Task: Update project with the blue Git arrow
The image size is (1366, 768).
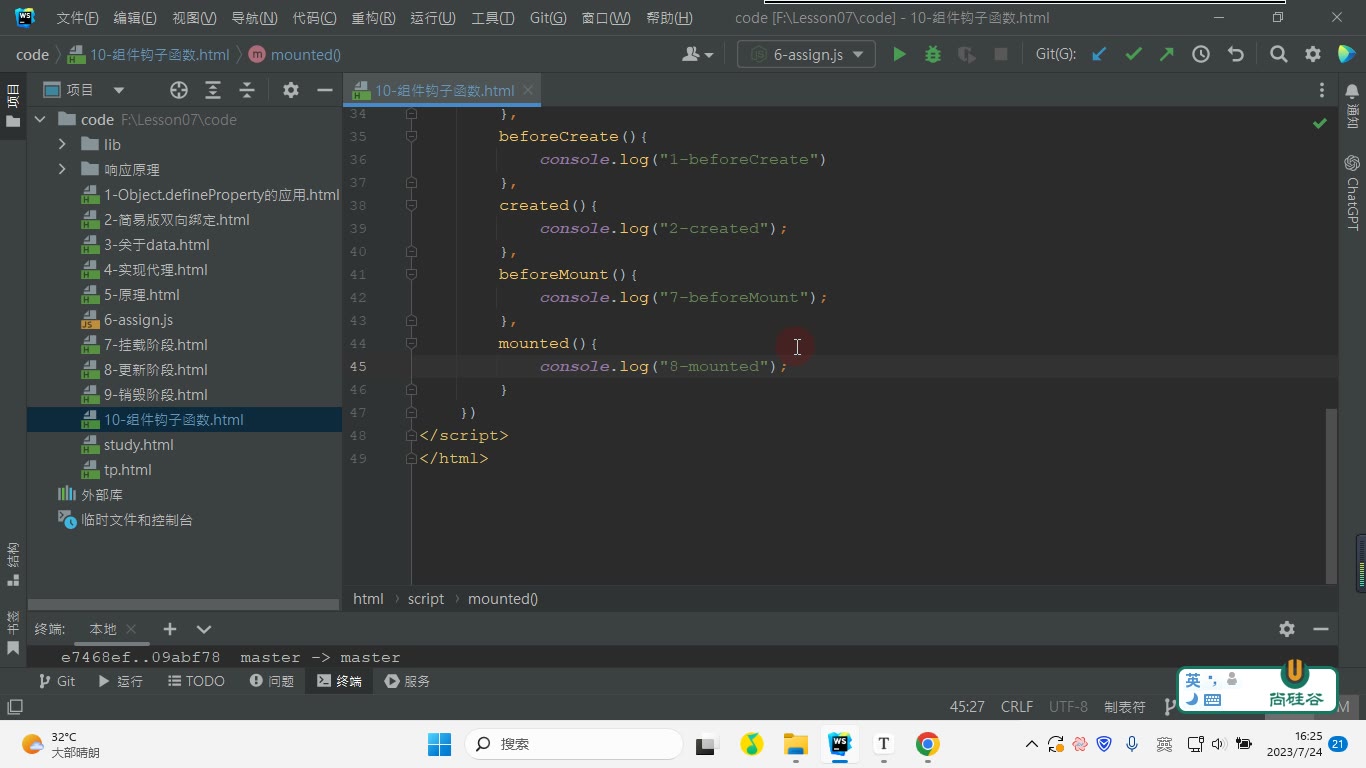Action: pos(1099,55)
